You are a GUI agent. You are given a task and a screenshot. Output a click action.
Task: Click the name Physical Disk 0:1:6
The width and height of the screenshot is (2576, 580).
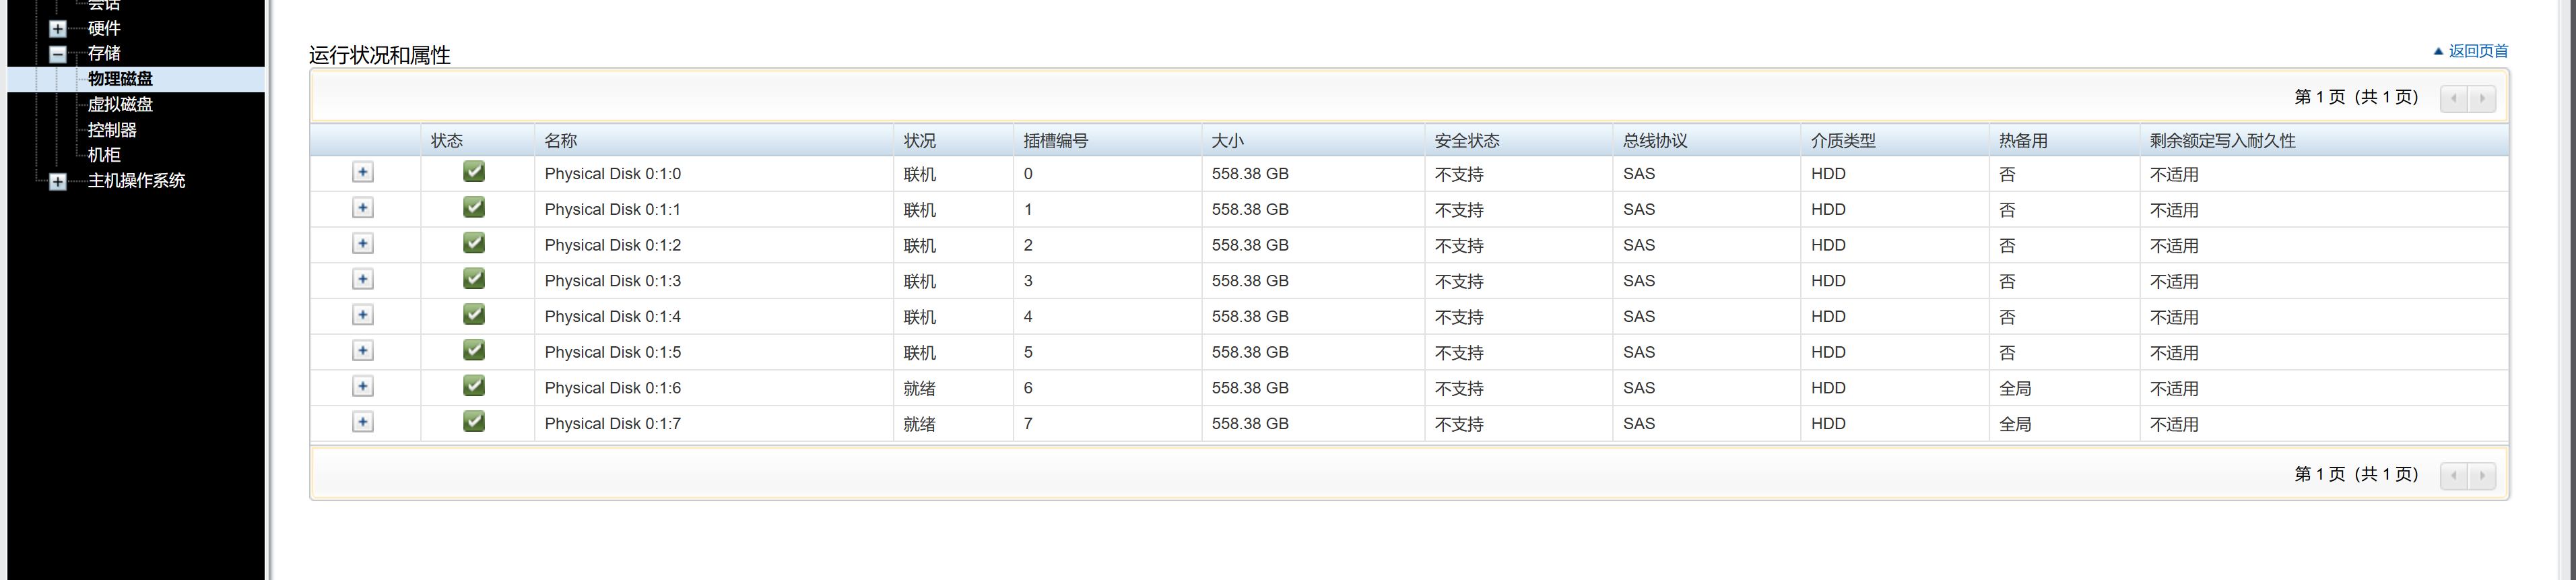613,388
